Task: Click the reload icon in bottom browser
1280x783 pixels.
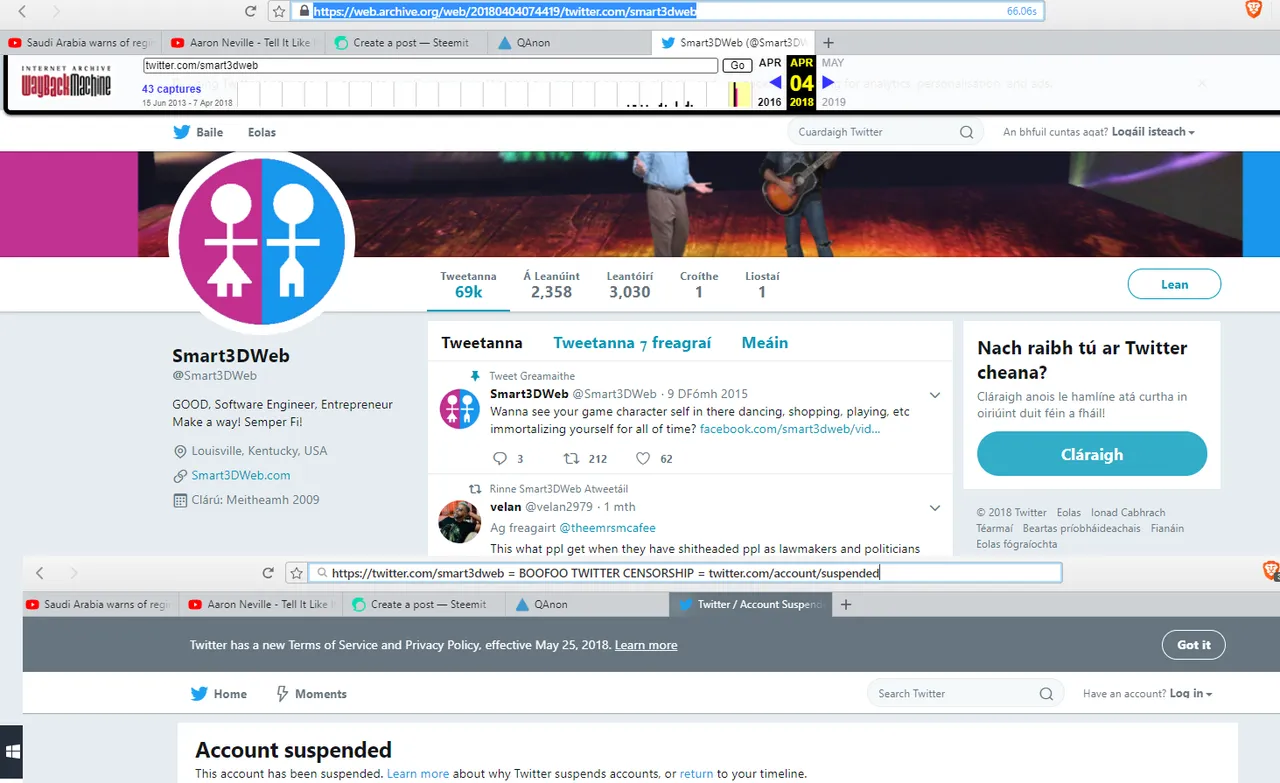Action: click(x=268, y=573)
